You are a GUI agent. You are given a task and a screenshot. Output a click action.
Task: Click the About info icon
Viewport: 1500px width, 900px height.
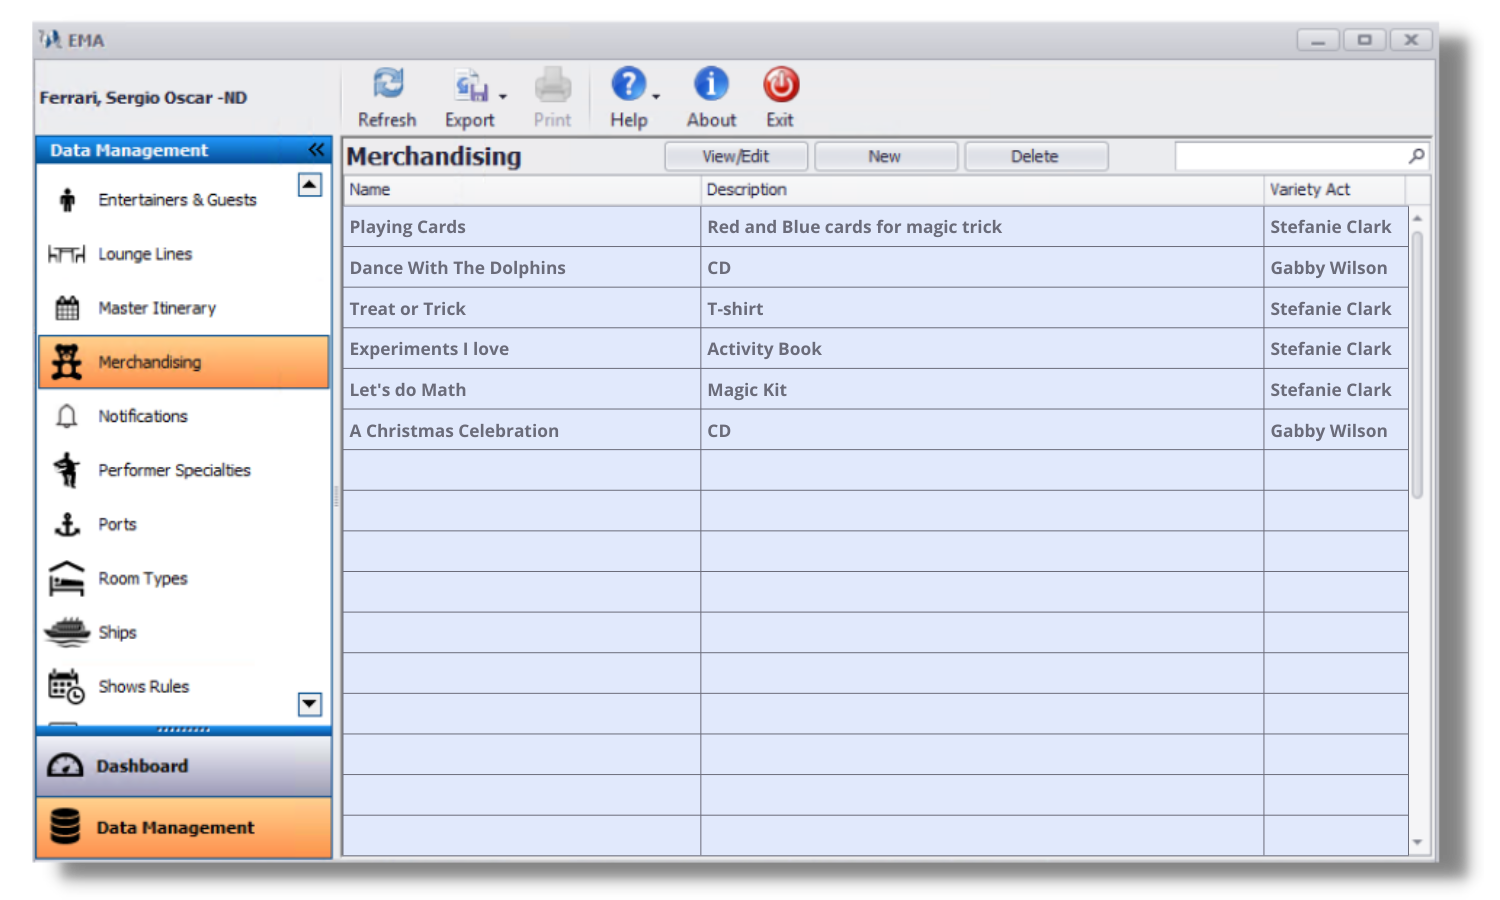click(710, 84)
